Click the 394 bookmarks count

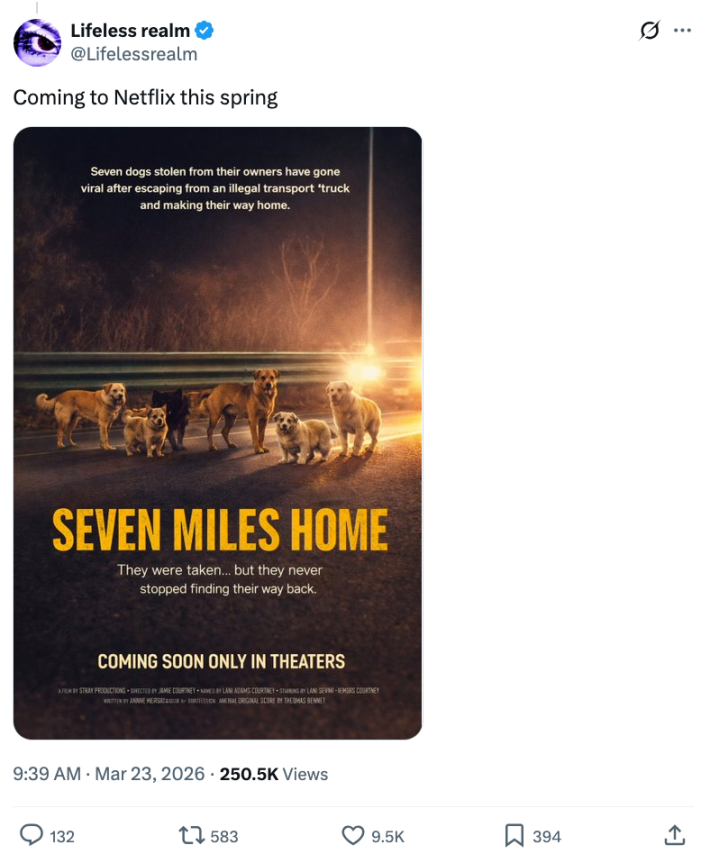coord(546,836)
